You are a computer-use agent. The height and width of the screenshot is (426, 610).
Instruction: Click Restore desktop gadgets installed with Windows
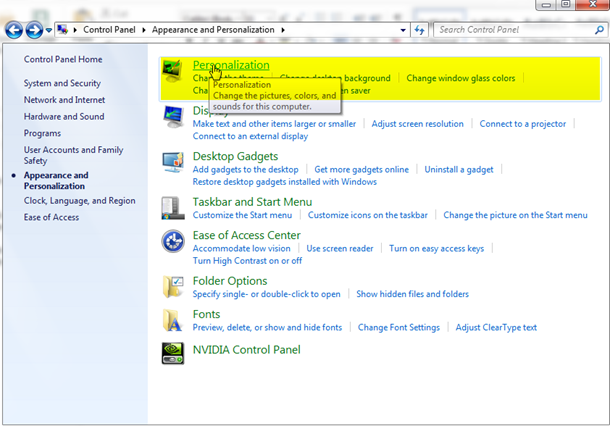point(285,182)
